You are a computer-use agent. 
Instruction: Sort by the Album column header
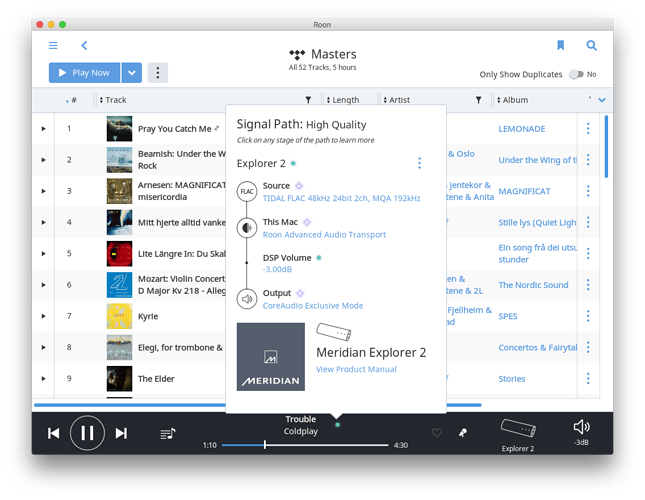click(513, 100)
